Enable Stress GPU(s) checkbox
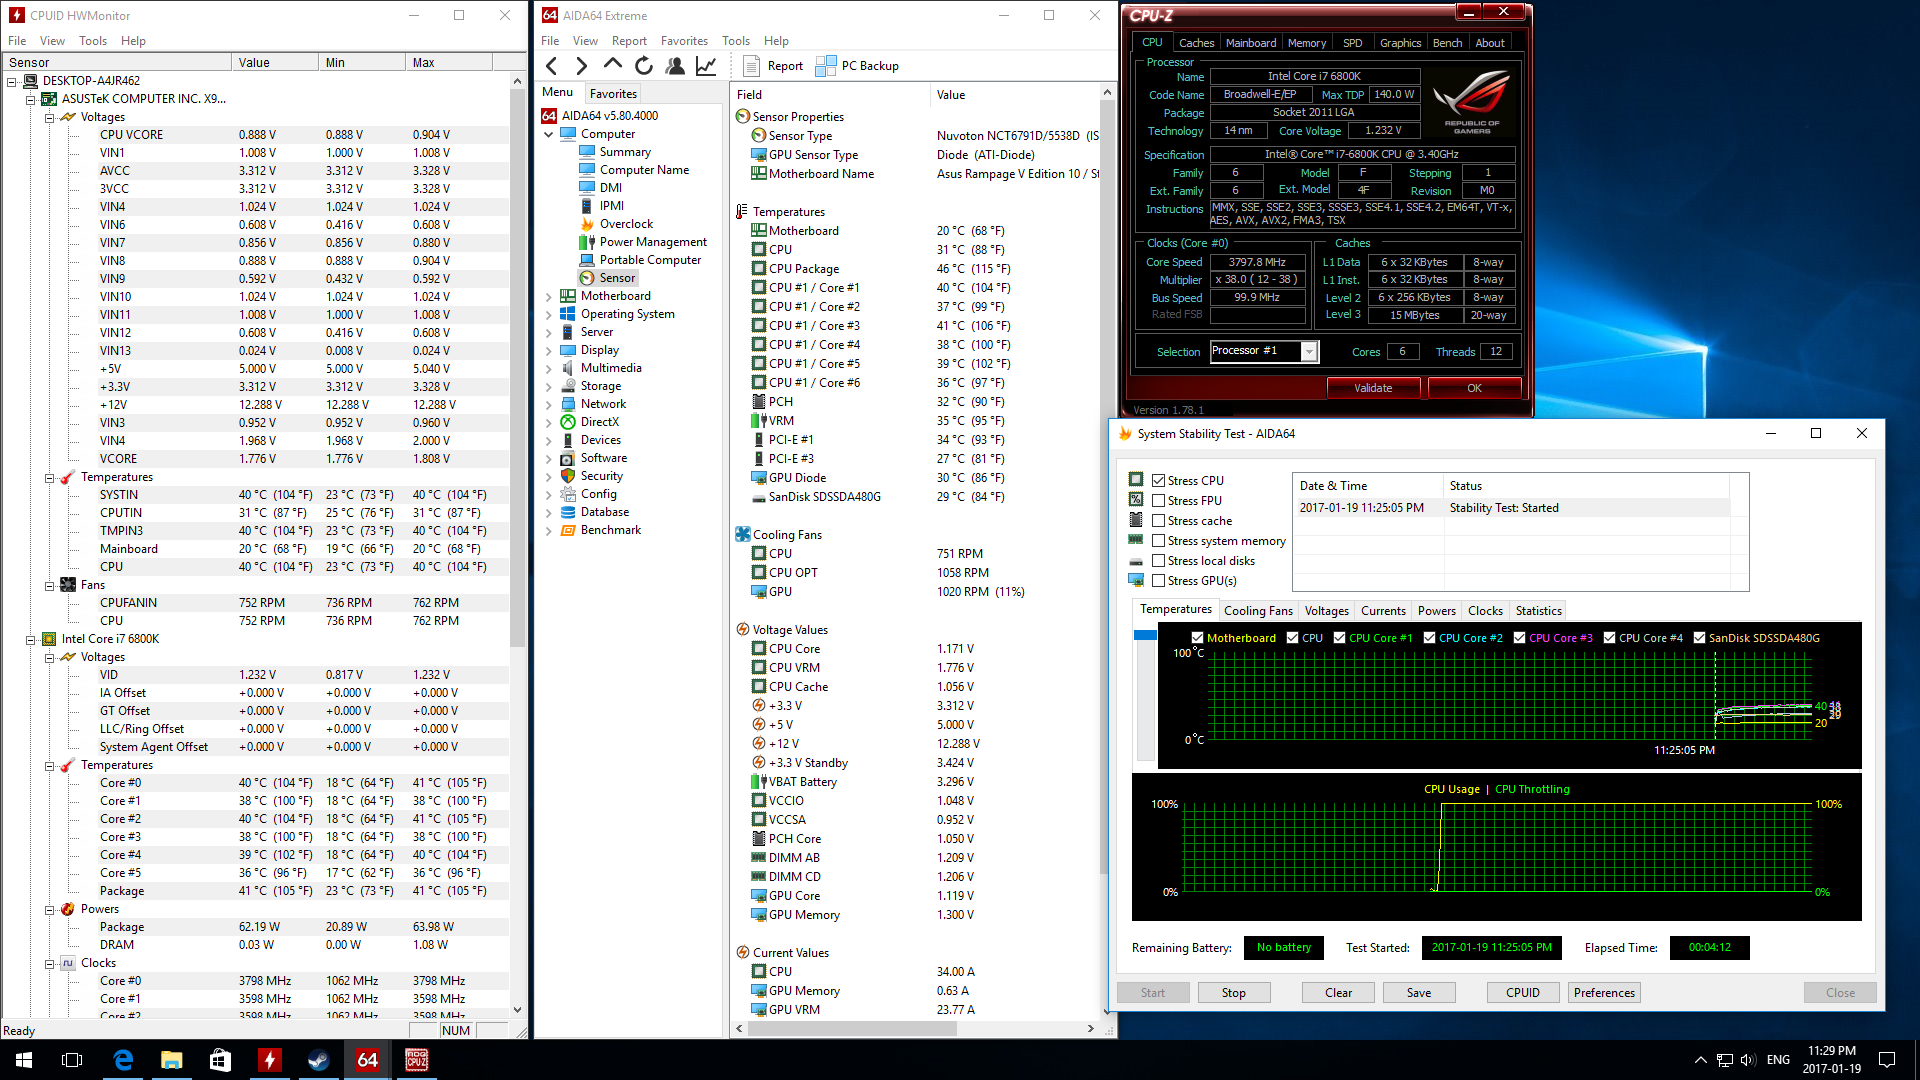The height and width of the screenshot is (1080, 1920). click(1159, 581)
